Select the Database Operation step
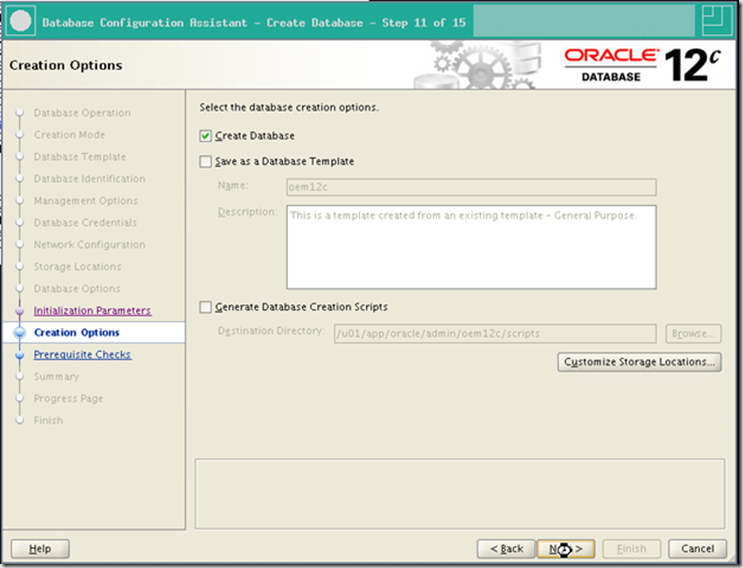Screen dimensions: 743x568 82,113
